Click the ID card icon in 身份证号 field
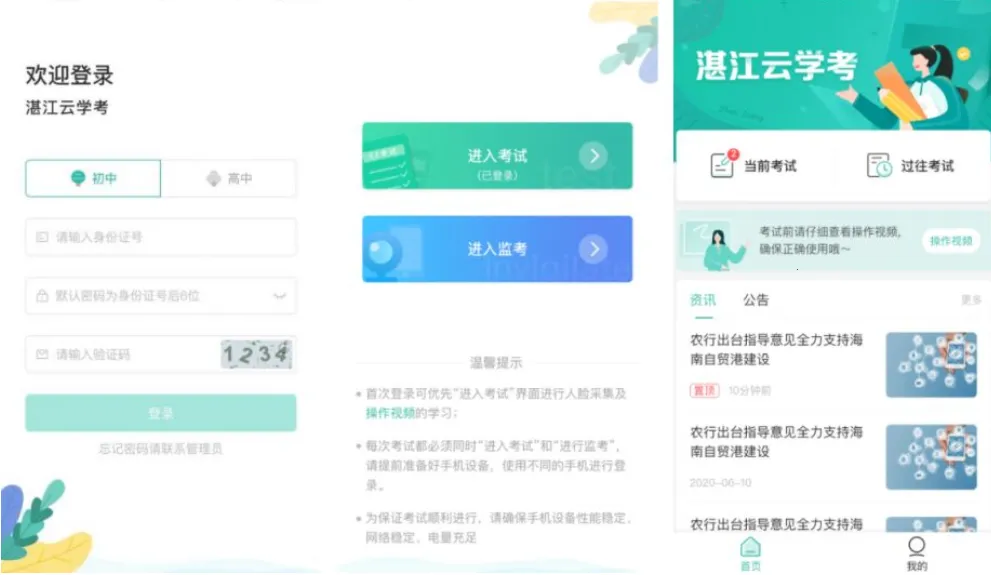Viewport: 991px width, 575px height. (42, 237)
